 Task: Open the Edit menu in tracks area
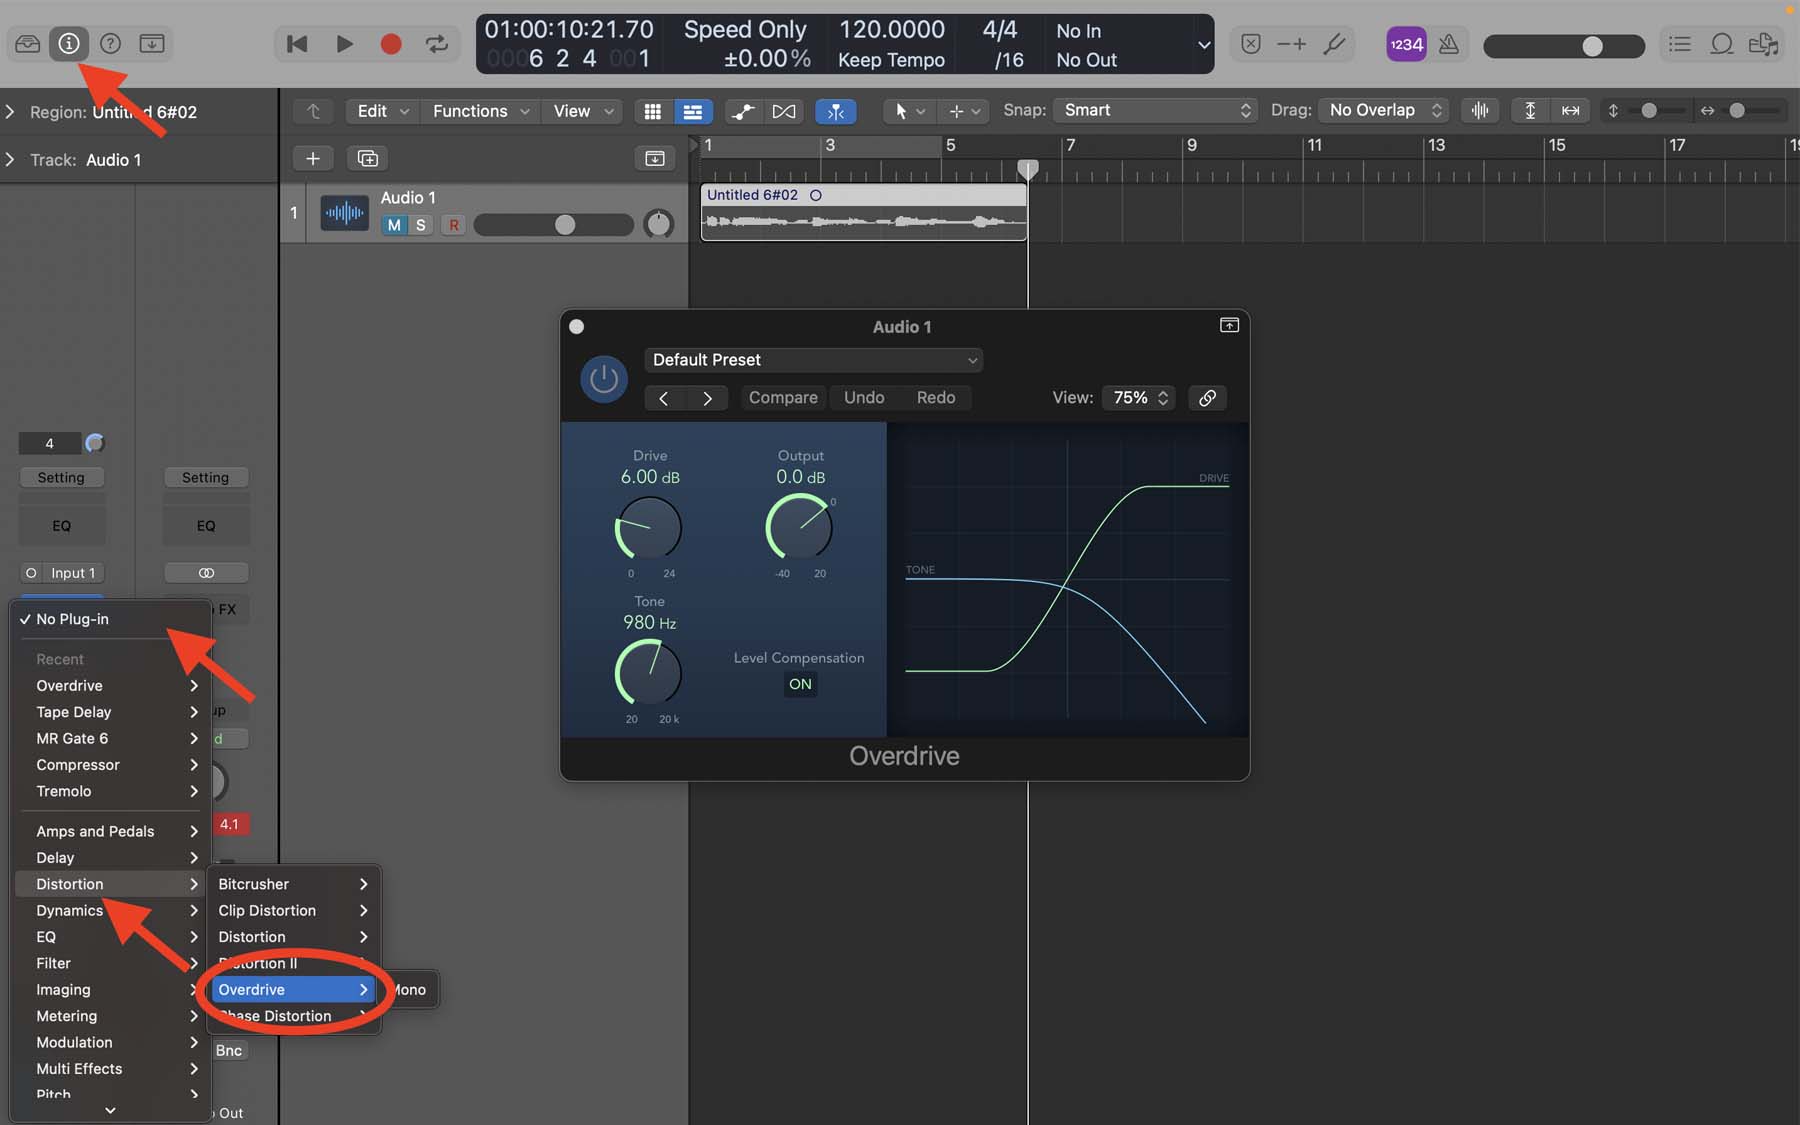(x=383, y=111)
